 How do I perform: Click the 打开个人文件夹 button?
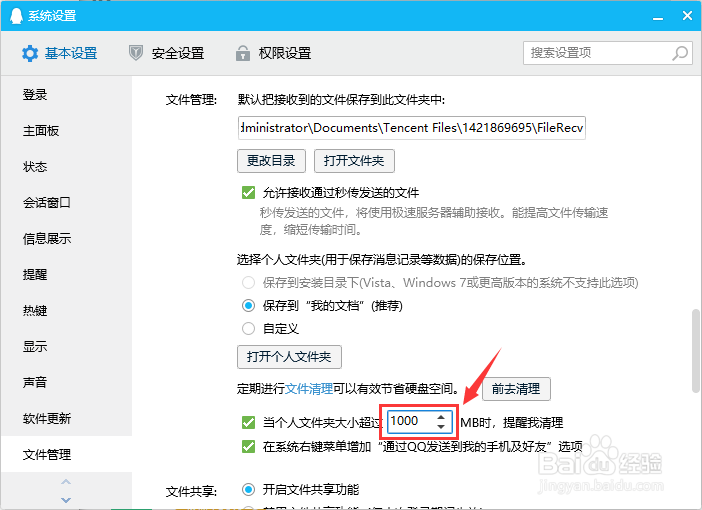click(x=289, y=357)
